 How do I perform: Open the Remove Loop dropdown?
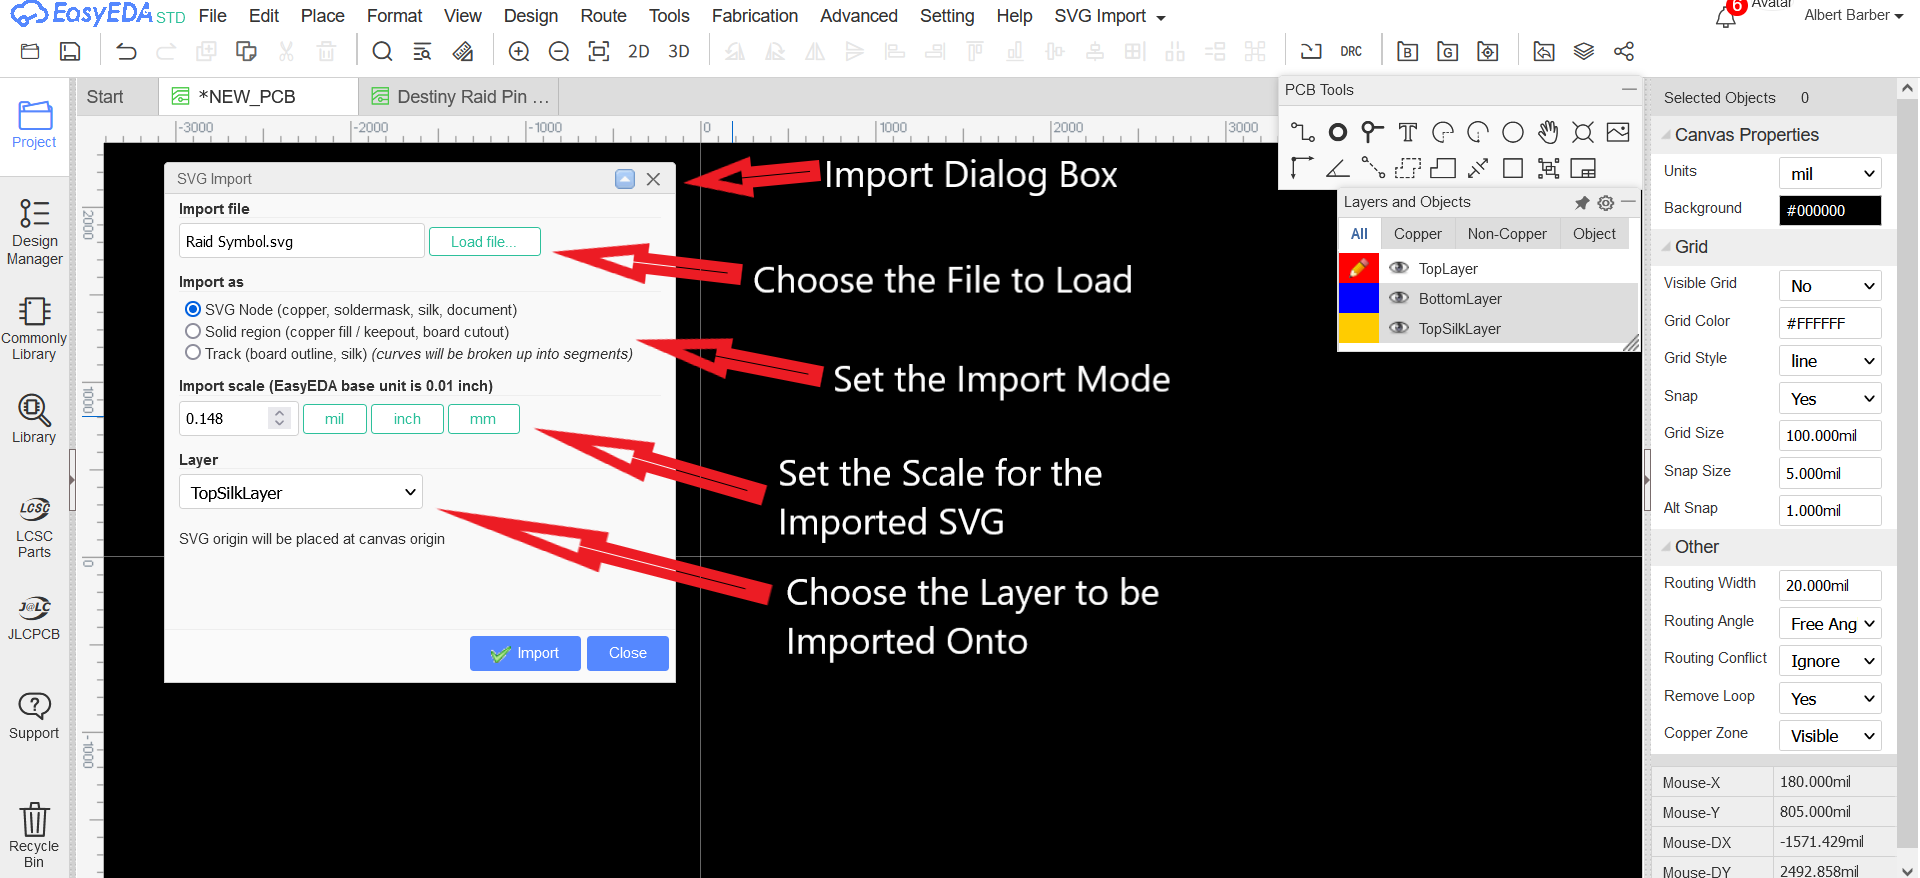pos(1830,698)
